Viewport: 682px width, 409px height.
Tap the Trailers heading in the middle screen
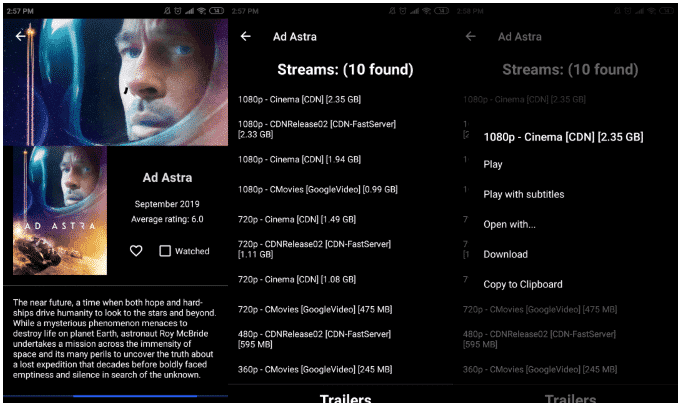[345, 399]
